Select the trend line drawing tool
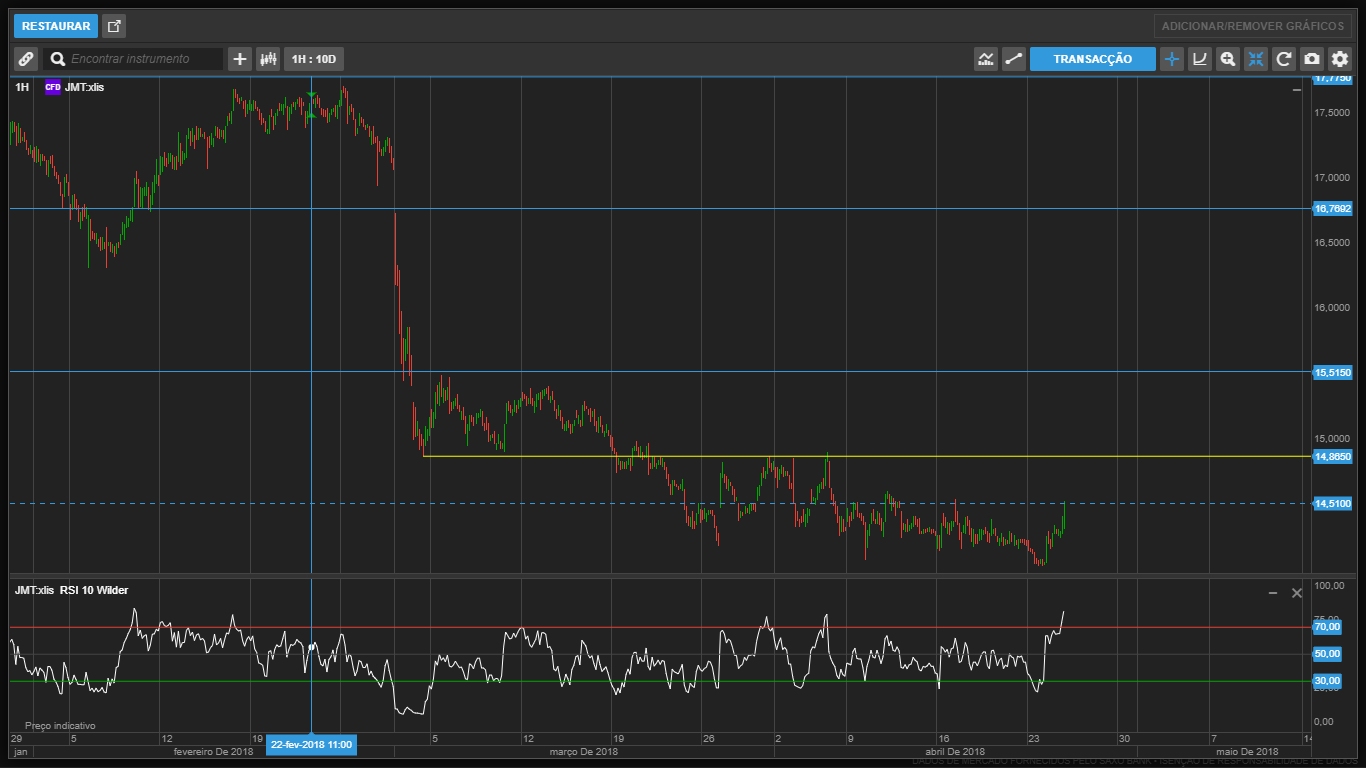This screenshot has width=1366, height=768. point(1014,59)
